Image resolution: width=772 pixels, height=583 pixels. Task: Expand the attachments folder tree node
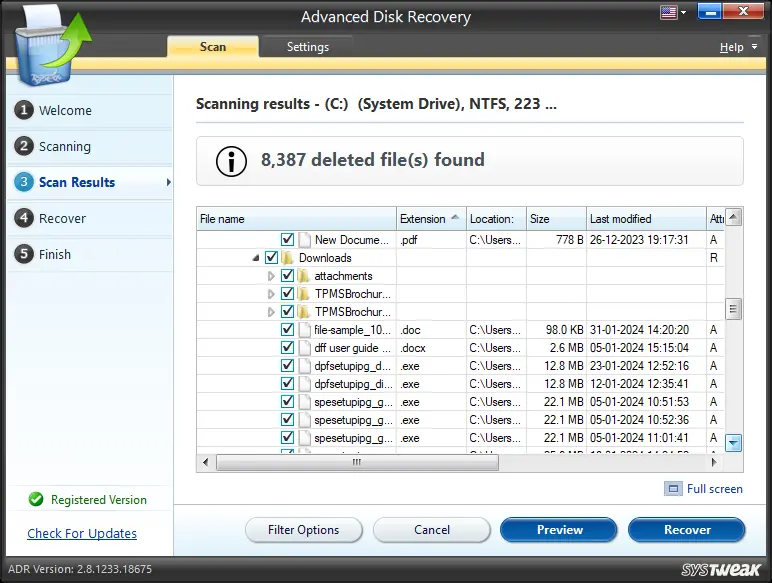(x=271, y=276)
